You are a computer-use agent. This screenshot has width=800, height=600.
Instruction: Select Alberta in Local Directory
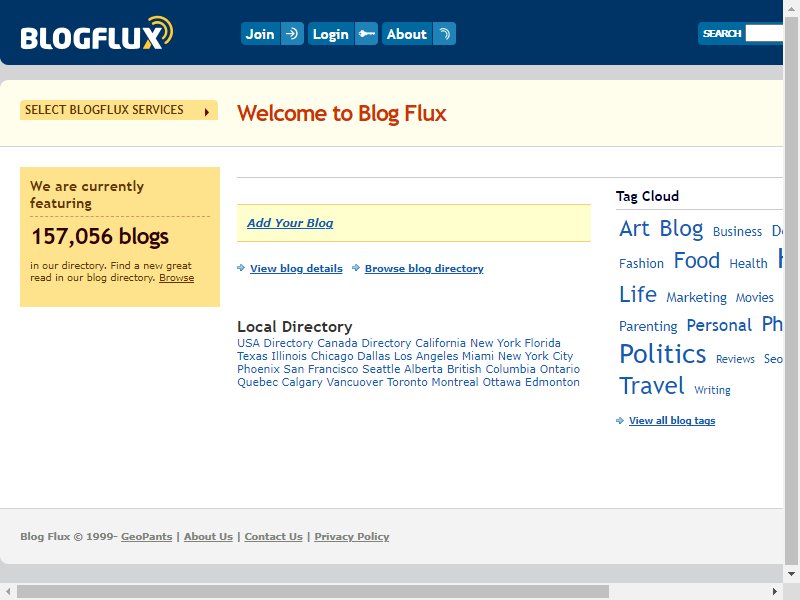coord(423,369)
